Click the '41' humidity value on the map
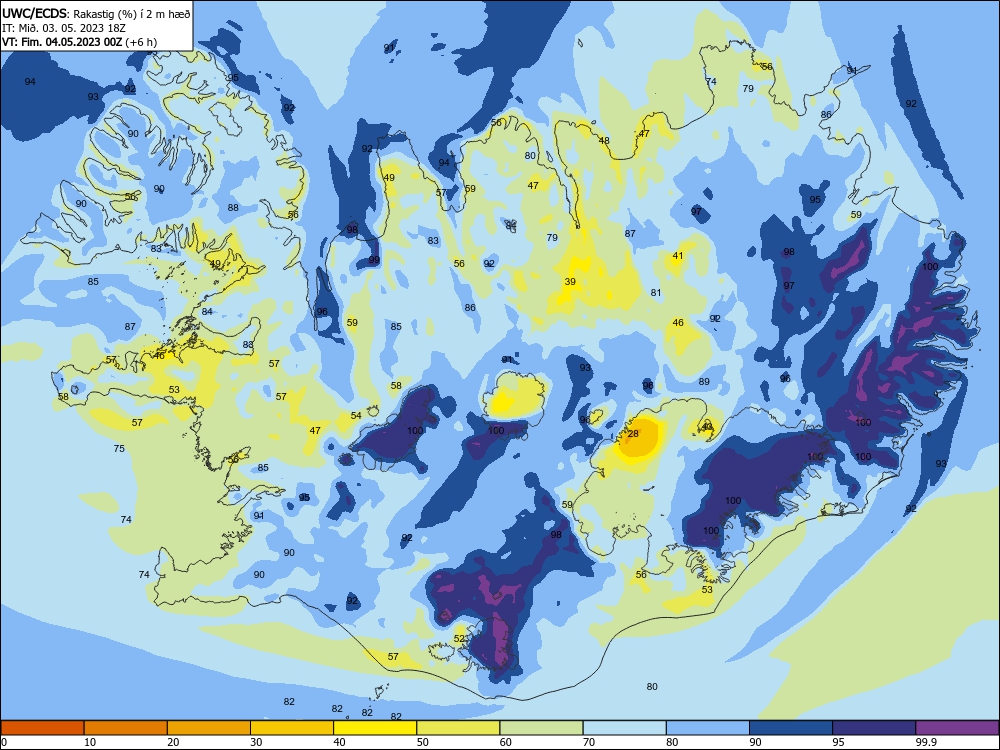 pyautogui.click(x=678, y=256)
